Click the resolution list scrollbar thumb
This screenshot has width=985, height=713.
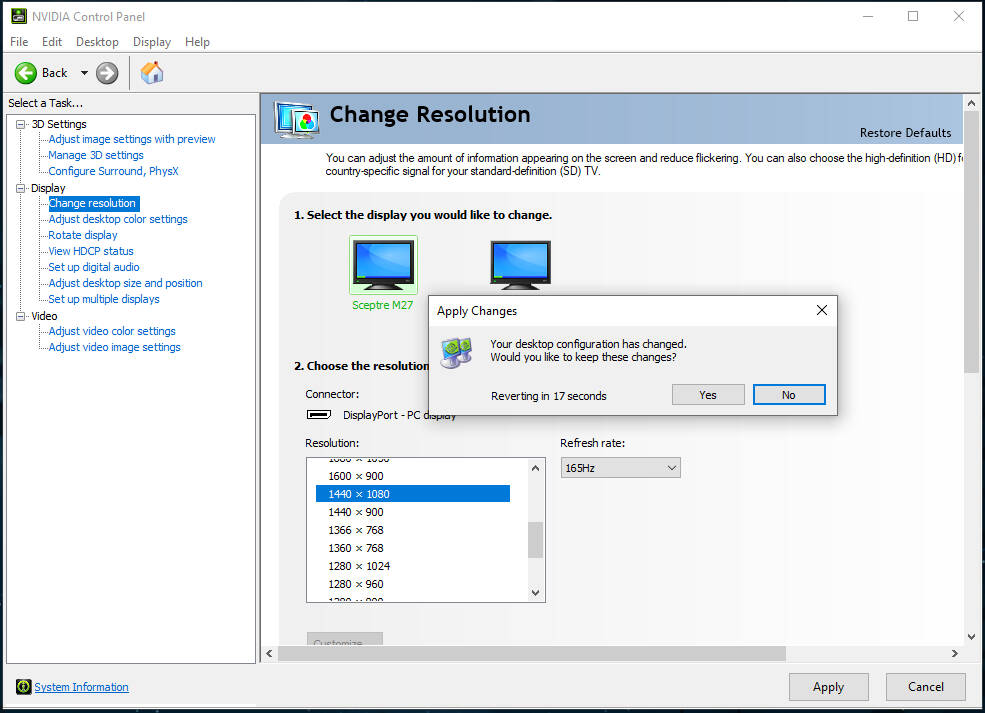pyautogui.click(x=535, y=540)
